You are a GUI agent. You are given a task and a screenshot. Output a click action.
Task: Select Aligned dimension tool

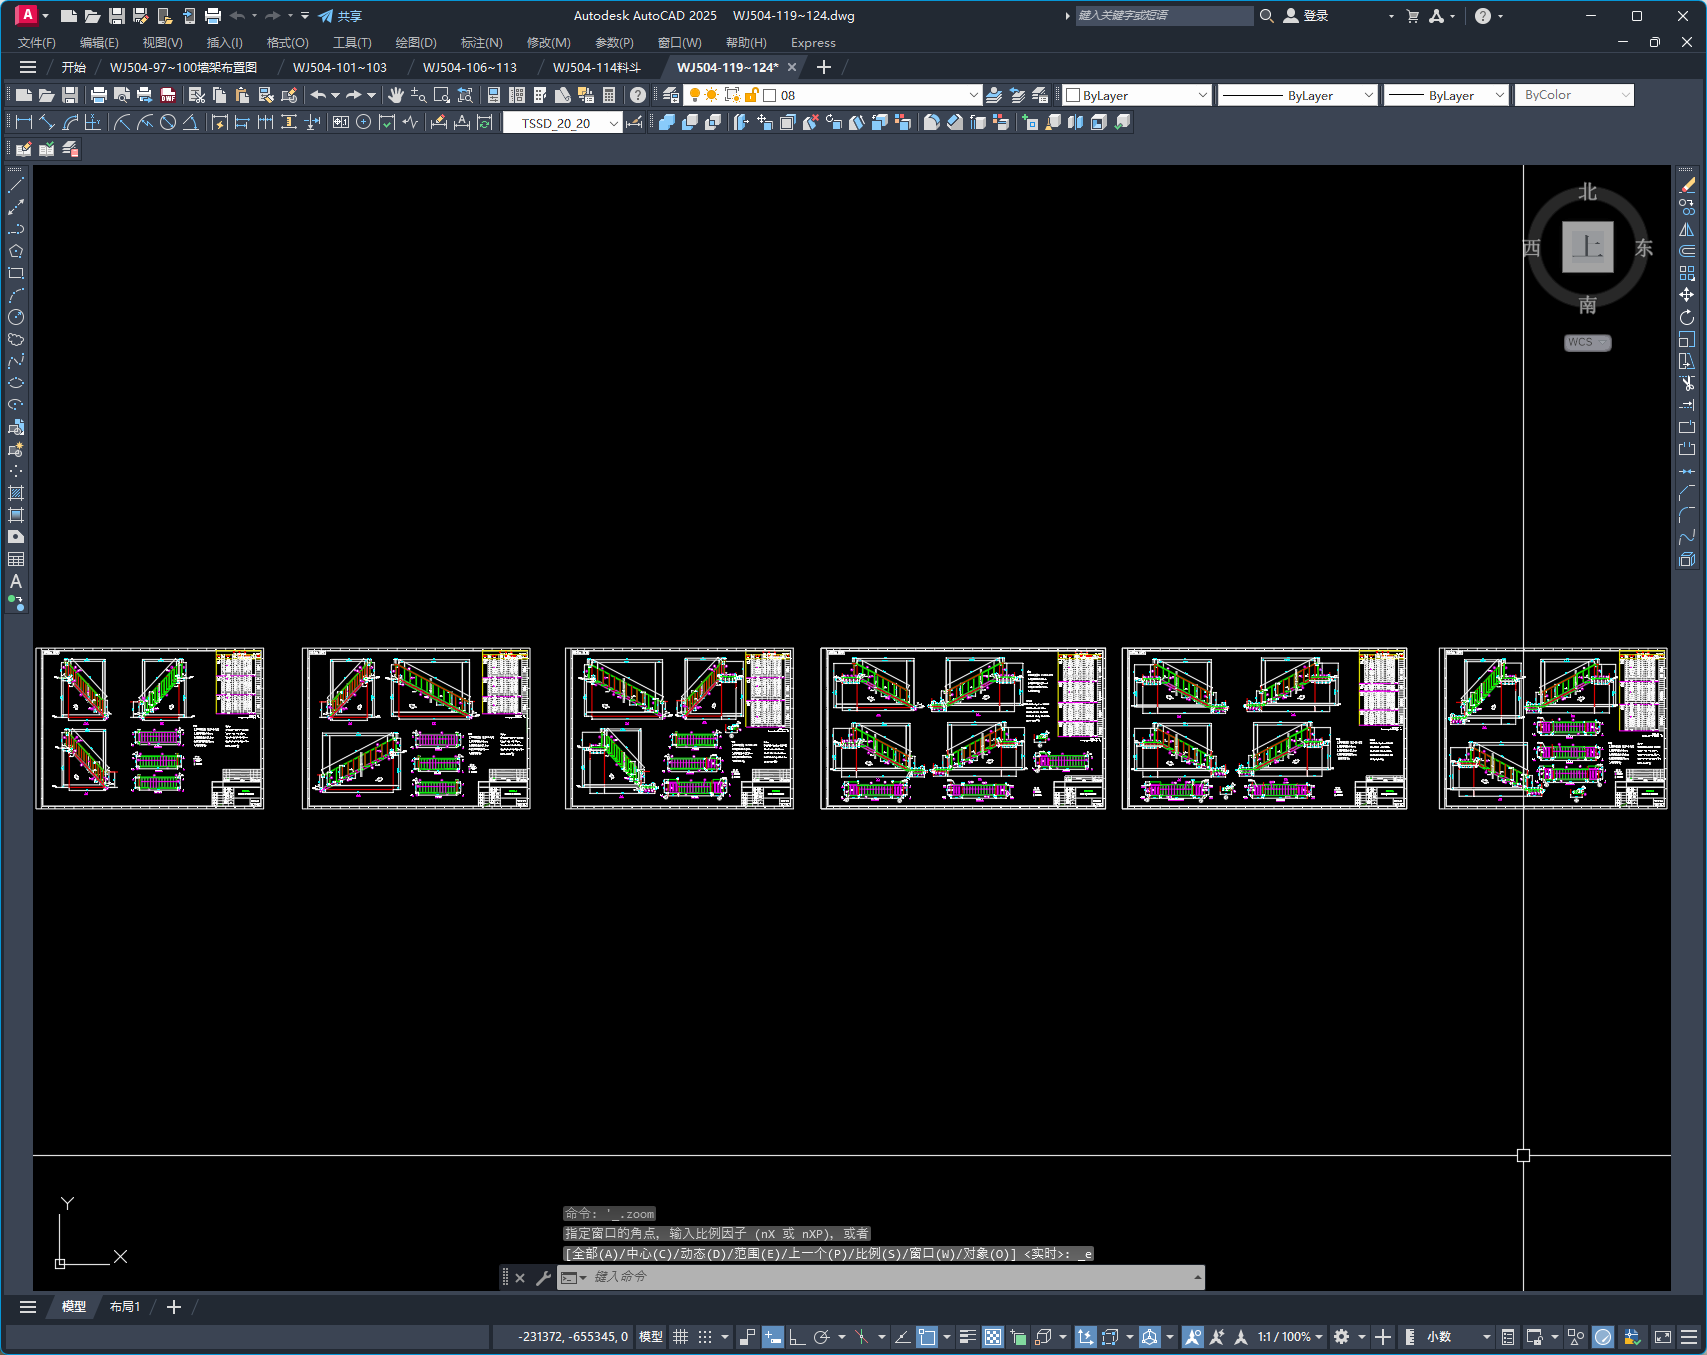(47, 122)
